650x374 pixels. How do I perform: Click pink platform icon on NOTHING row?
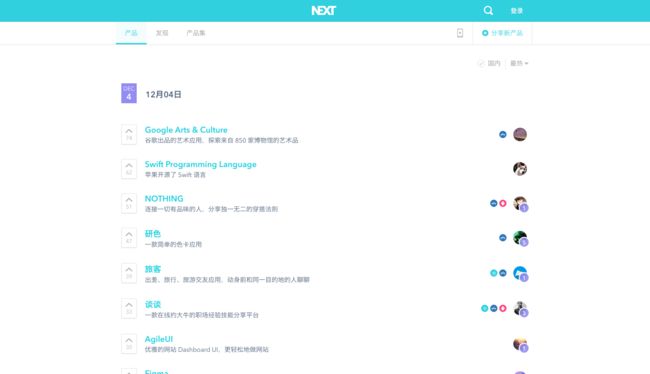(x=502, y=203)
